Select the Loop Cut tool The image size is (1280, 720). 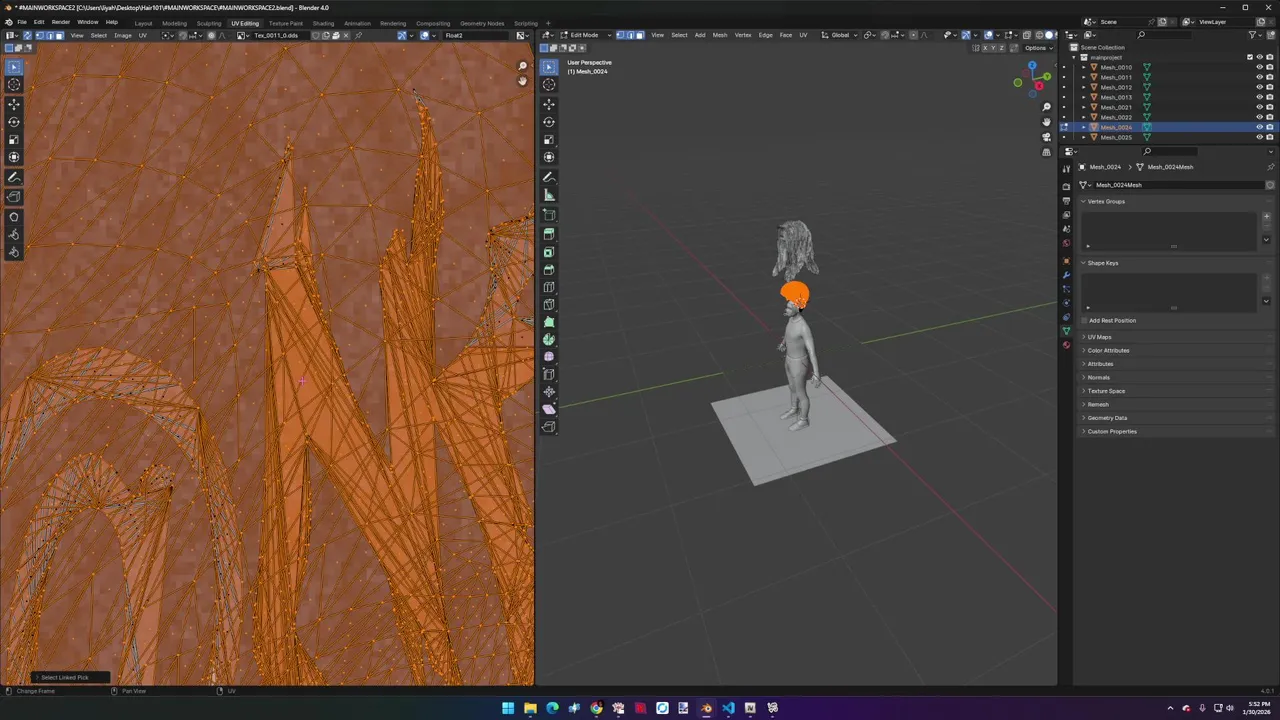(549, 287)
